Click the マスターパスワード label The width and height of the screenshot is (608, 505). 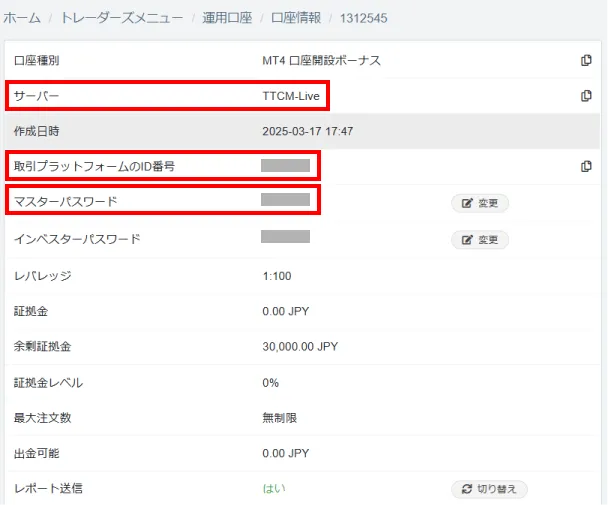tap(66, 202)
